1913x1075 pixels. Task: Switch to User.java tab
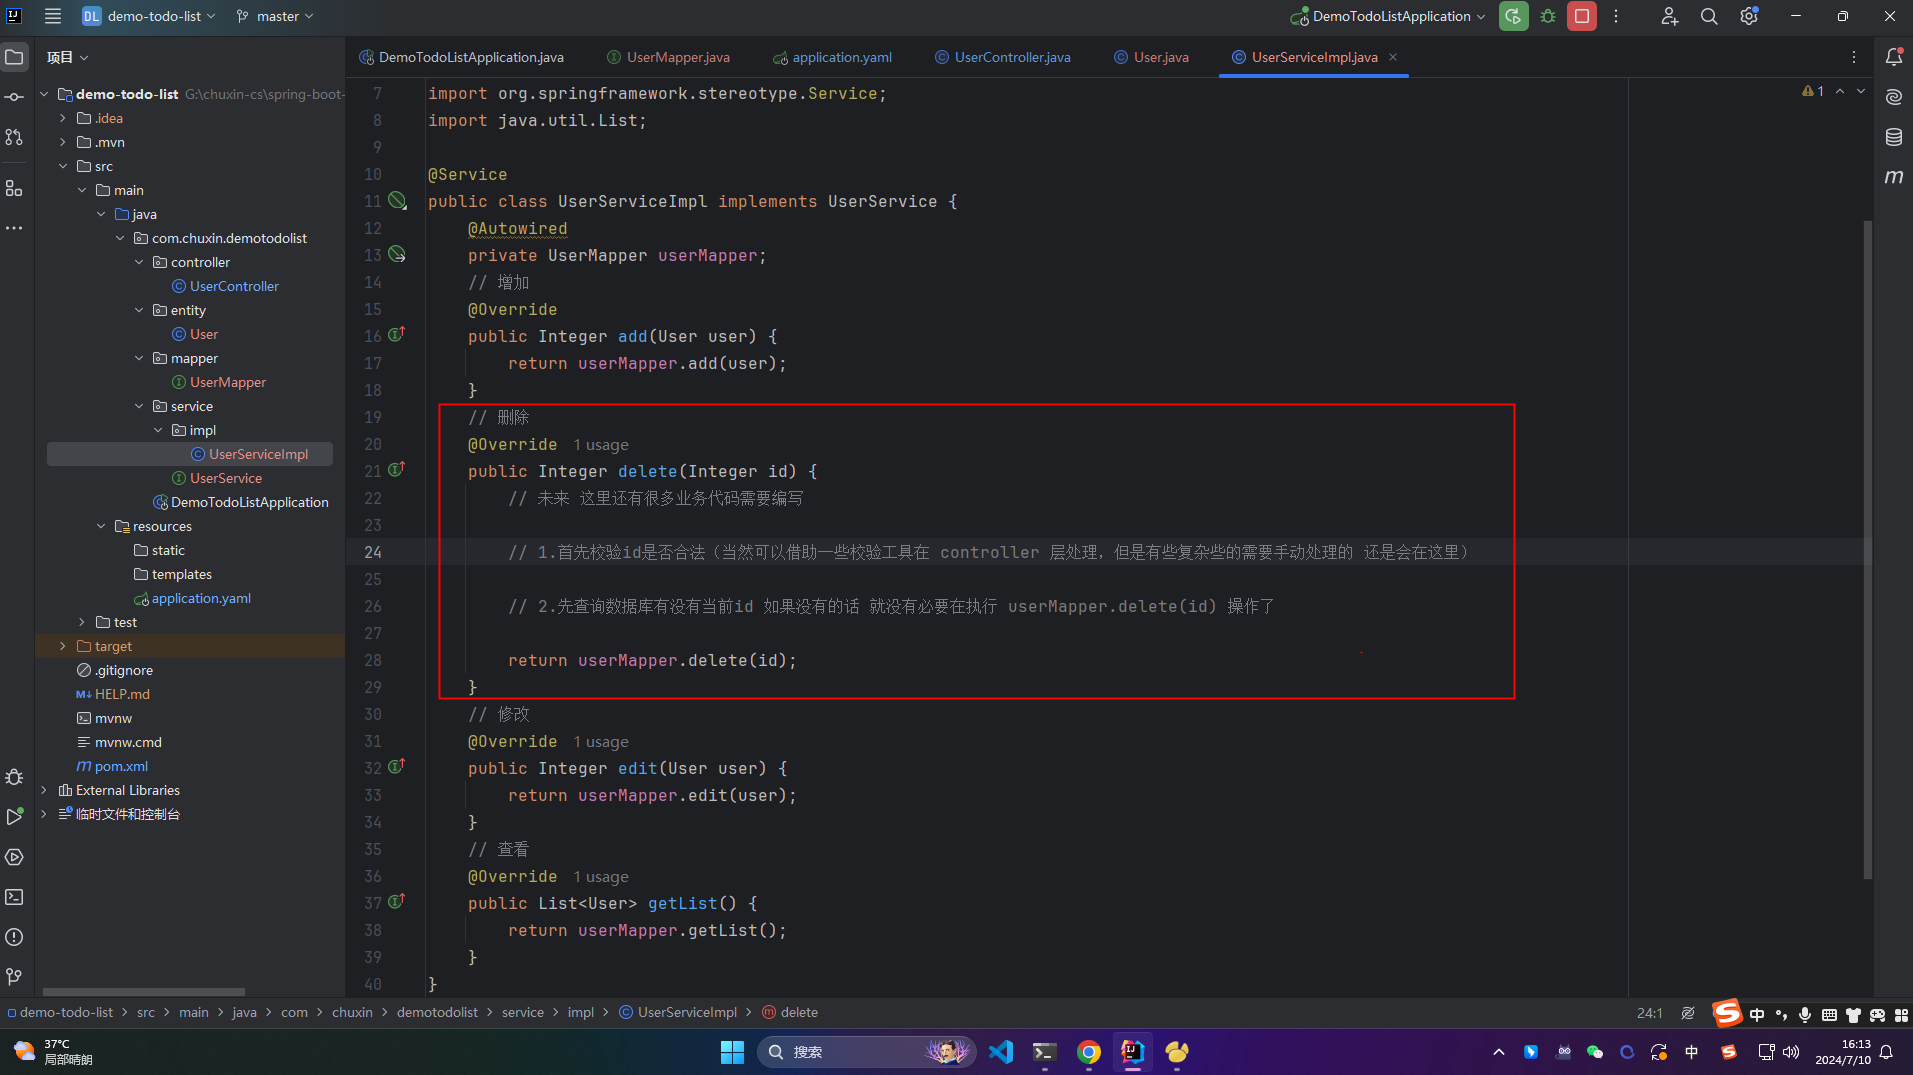click(x=1151, y=57)
